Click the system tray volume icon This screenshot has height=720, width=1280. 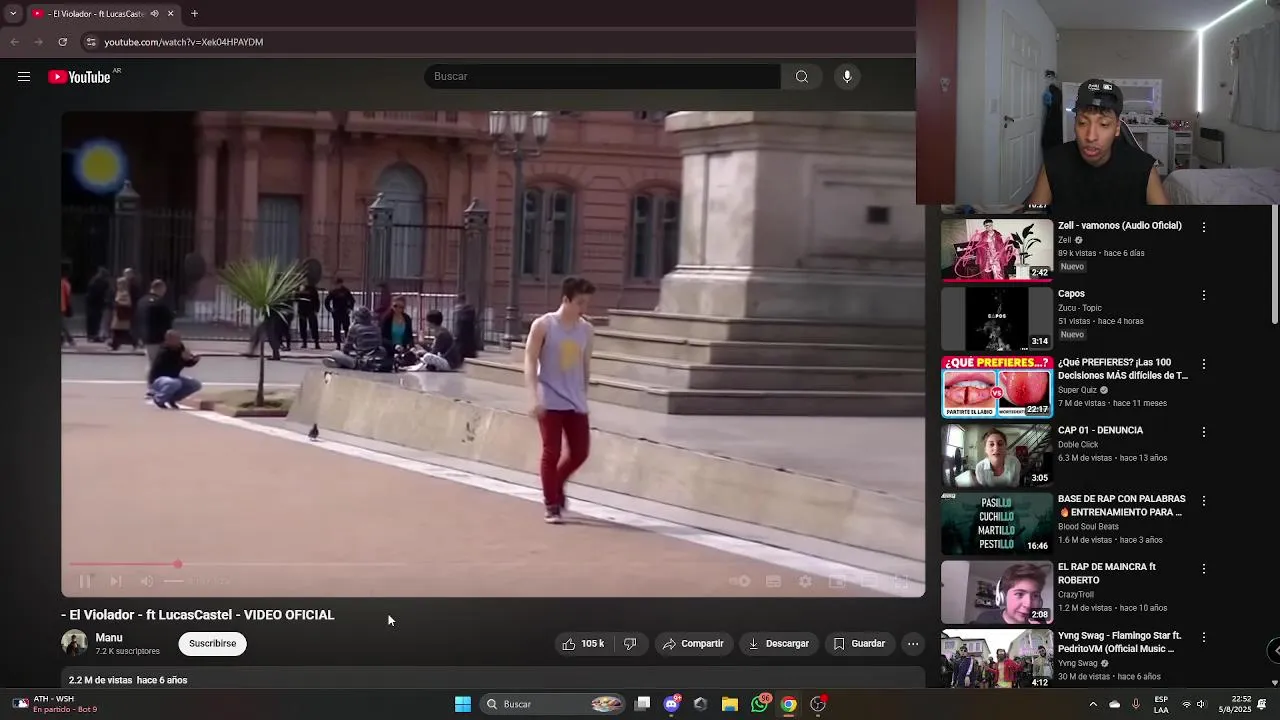tap(1201, 704)
